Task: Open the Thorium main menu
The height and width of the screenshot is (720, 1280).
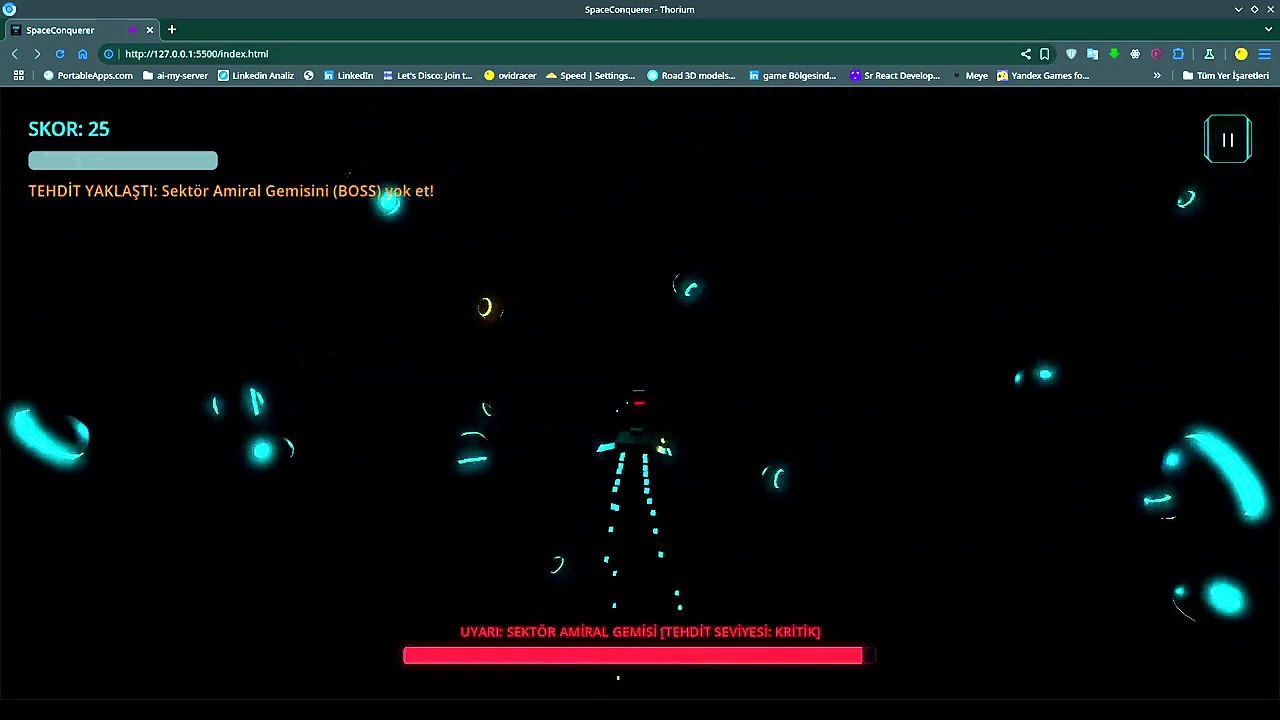Action: (1264, 54)
